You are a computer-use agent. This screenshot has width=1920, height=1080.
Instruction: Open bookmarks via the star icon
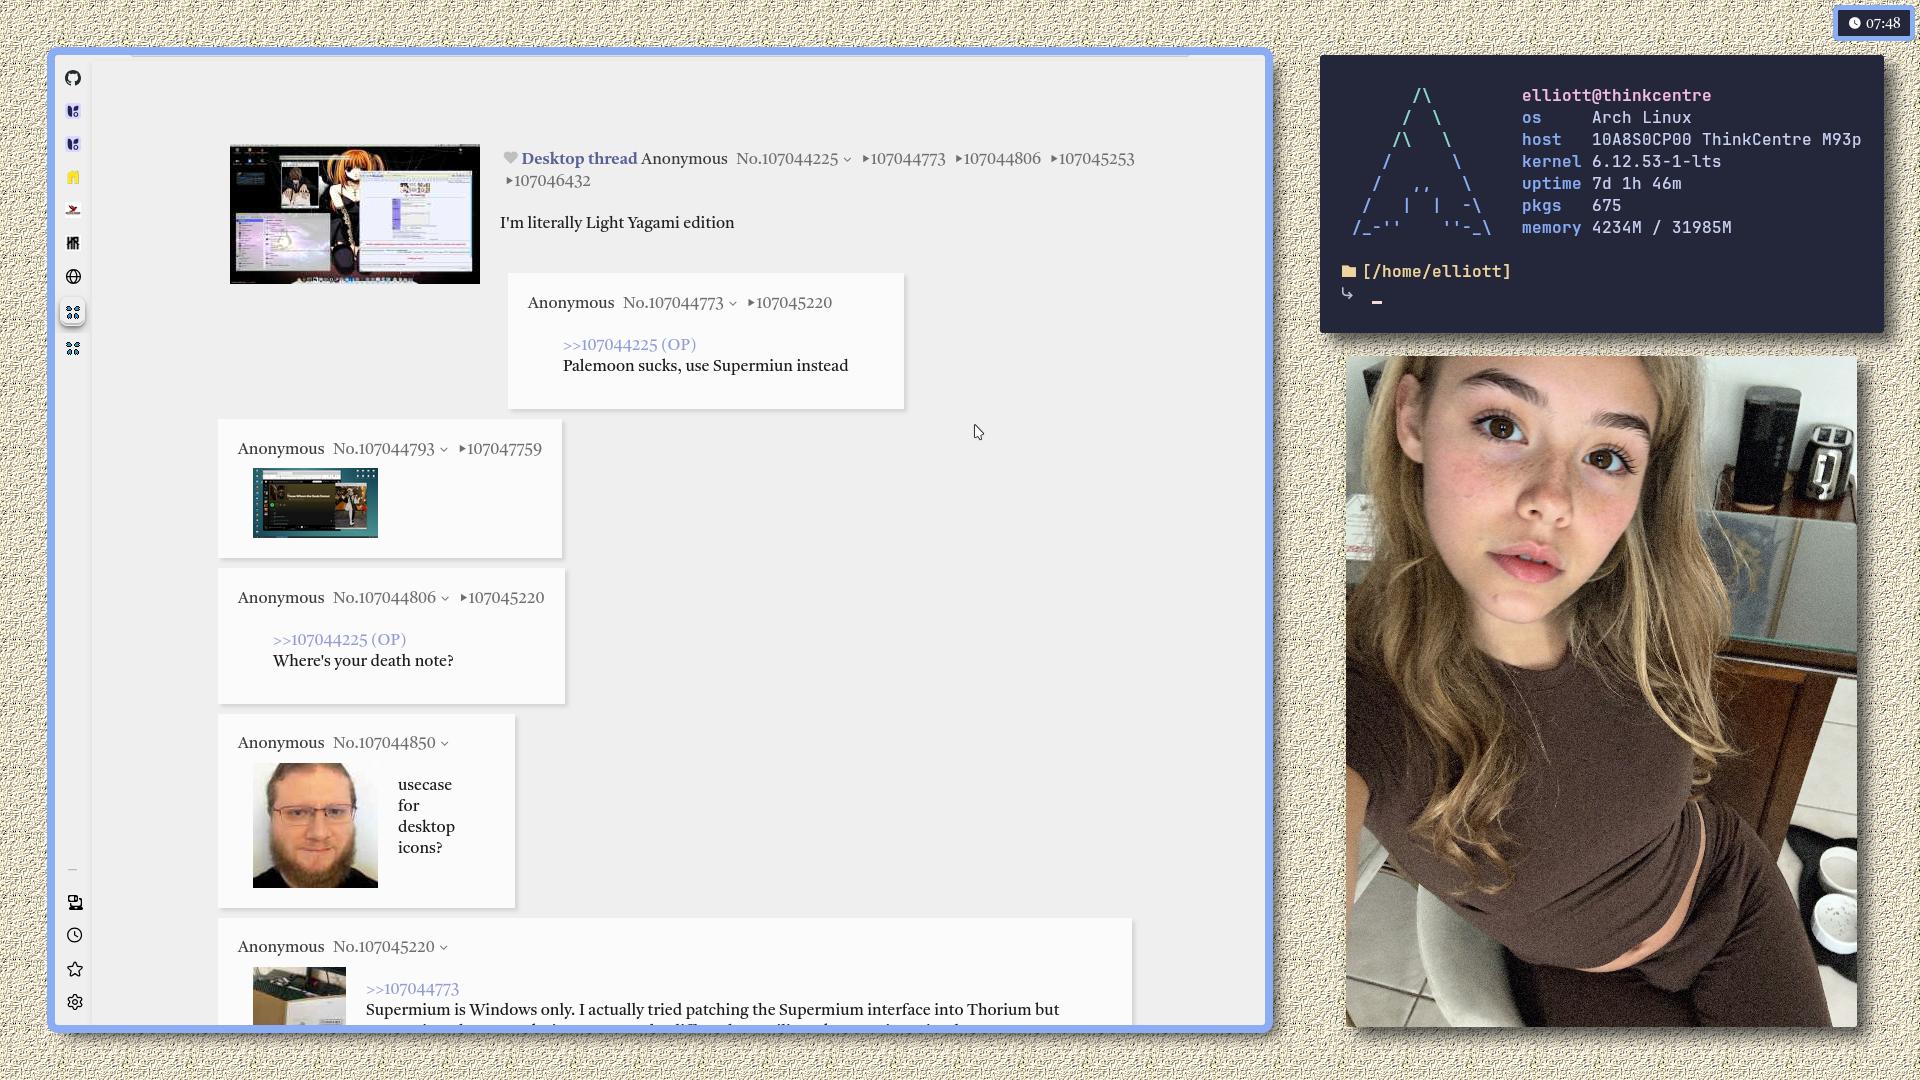[75, 969]
